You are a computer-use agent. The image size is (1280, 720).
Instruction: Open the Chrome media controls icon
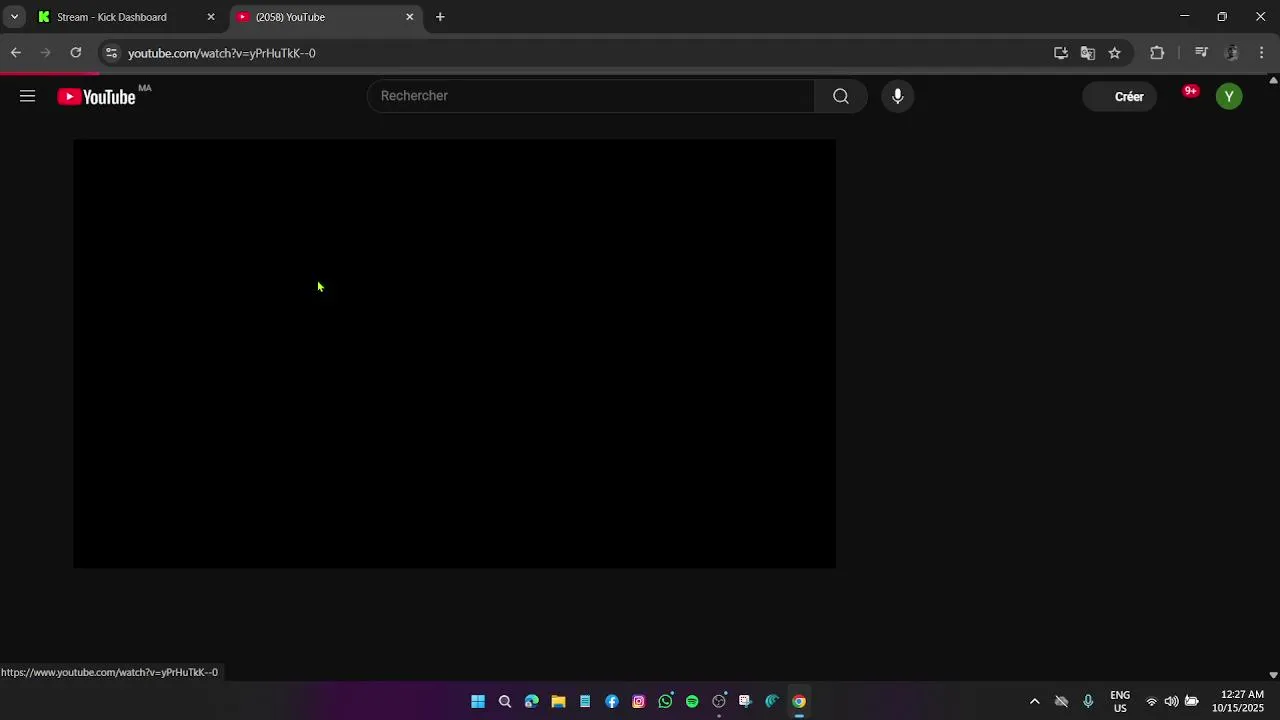tap(1202, 53)
